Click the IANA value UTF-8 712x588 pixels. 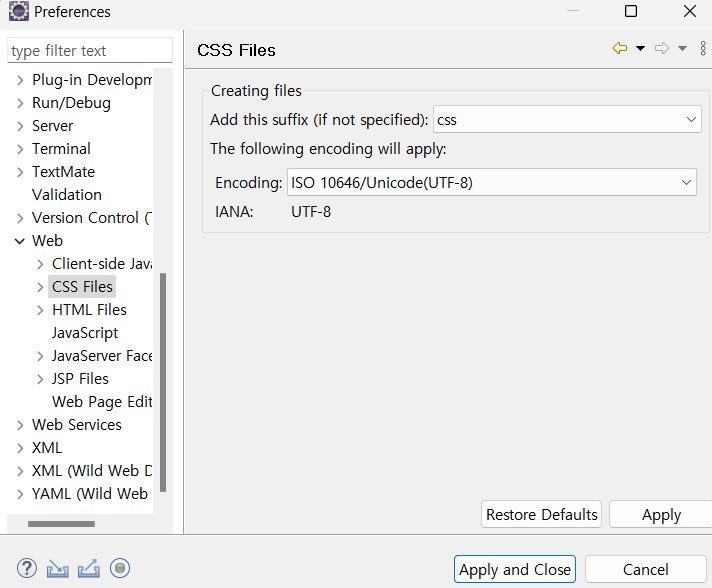311,212
